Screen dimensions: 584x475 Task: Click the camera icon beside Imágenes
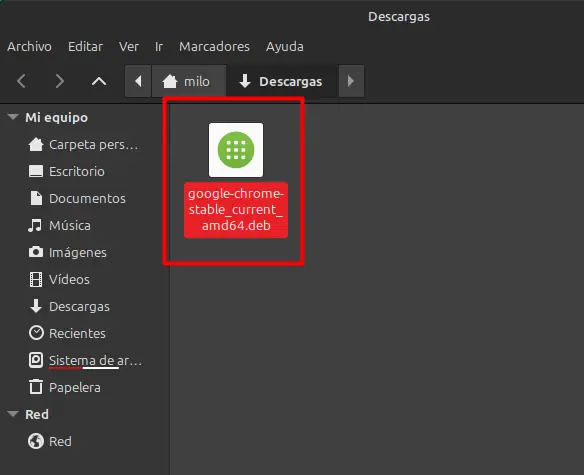tap(36, 252)
